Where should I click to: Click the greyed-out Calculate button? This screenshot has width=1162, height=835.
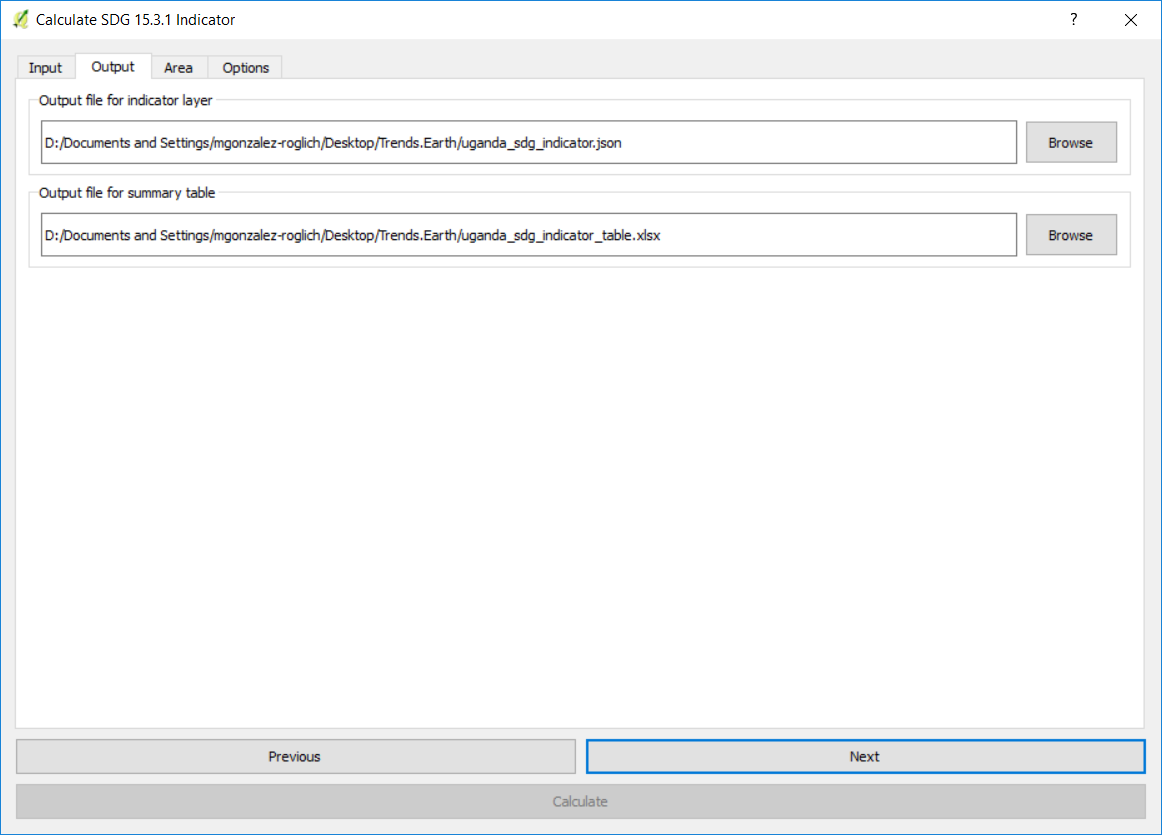click(x=580, y=802)
